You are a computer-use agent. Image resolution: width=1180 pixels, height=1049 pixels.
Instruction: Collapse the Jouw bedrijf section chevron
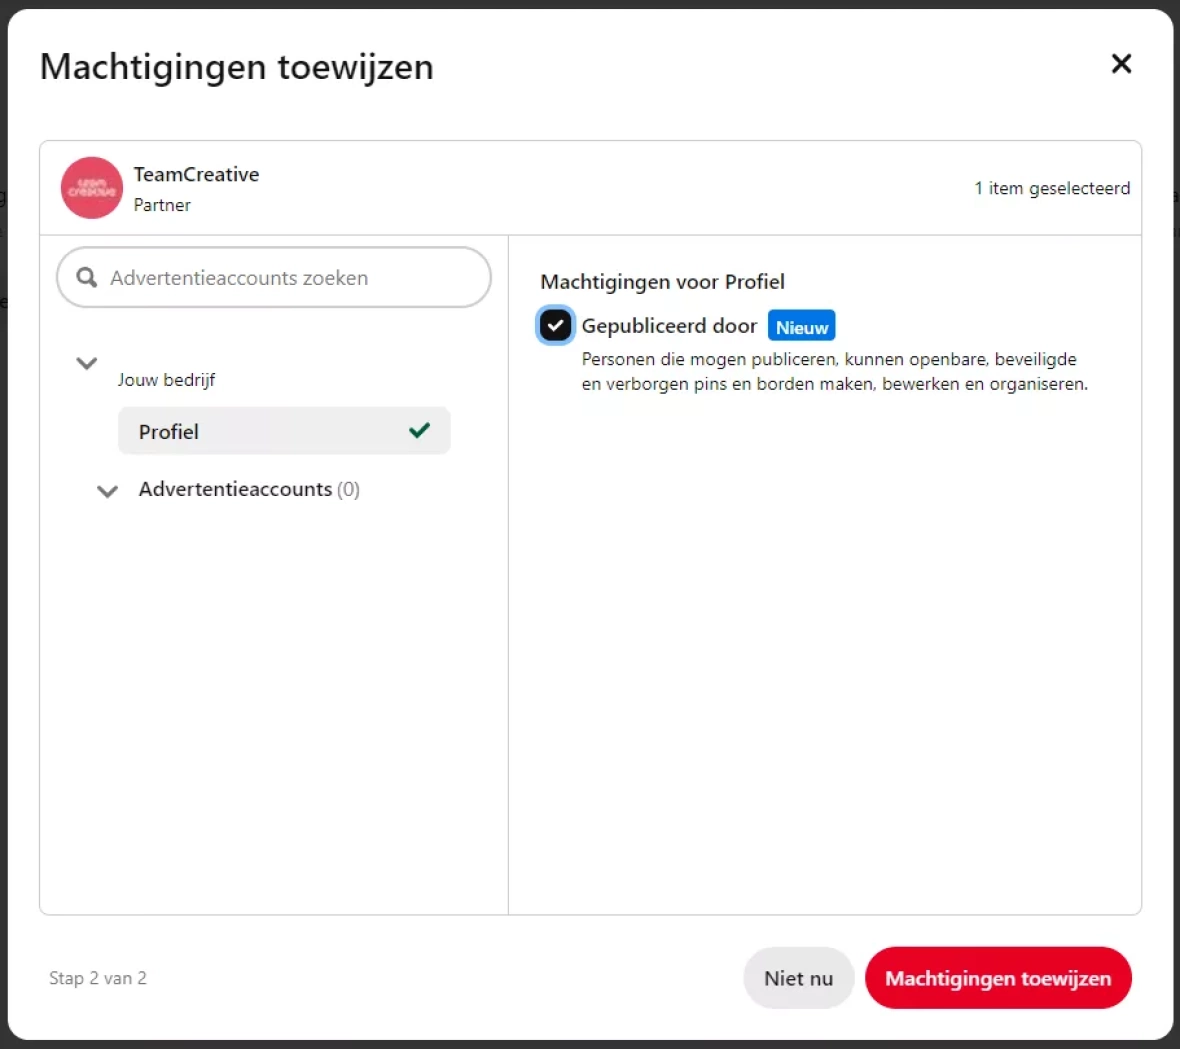point(87,363)
